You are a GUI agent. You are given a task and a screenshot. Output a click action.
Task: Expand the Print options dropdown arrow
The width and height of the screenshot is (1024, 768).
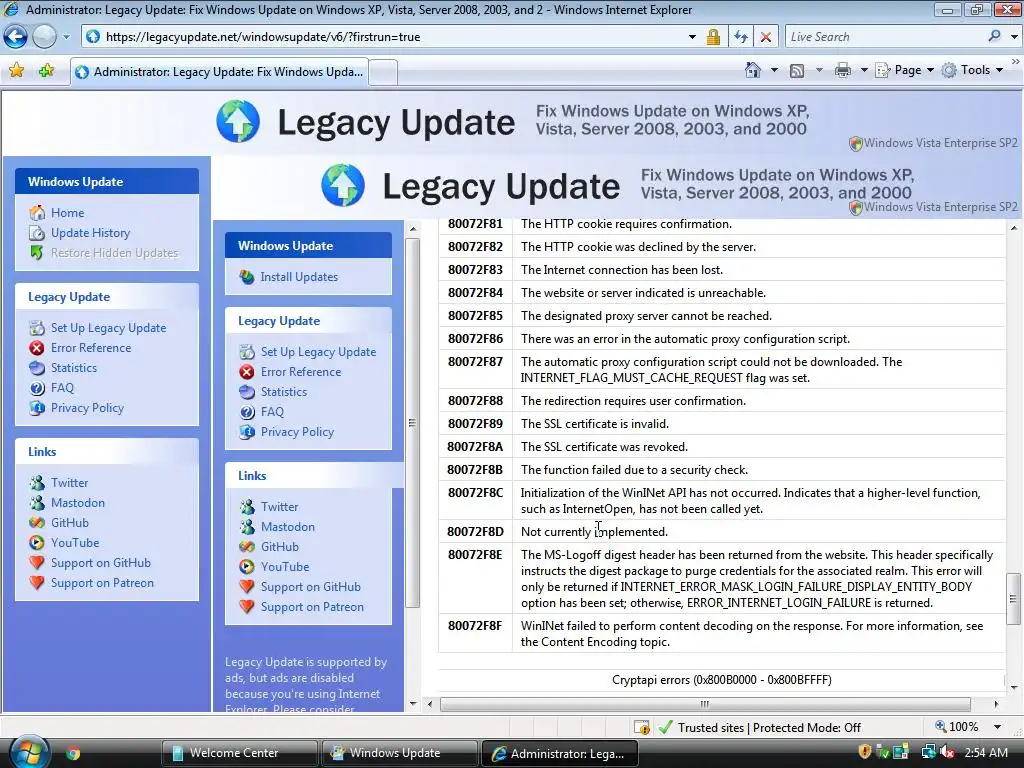click(x=863, y=70)
